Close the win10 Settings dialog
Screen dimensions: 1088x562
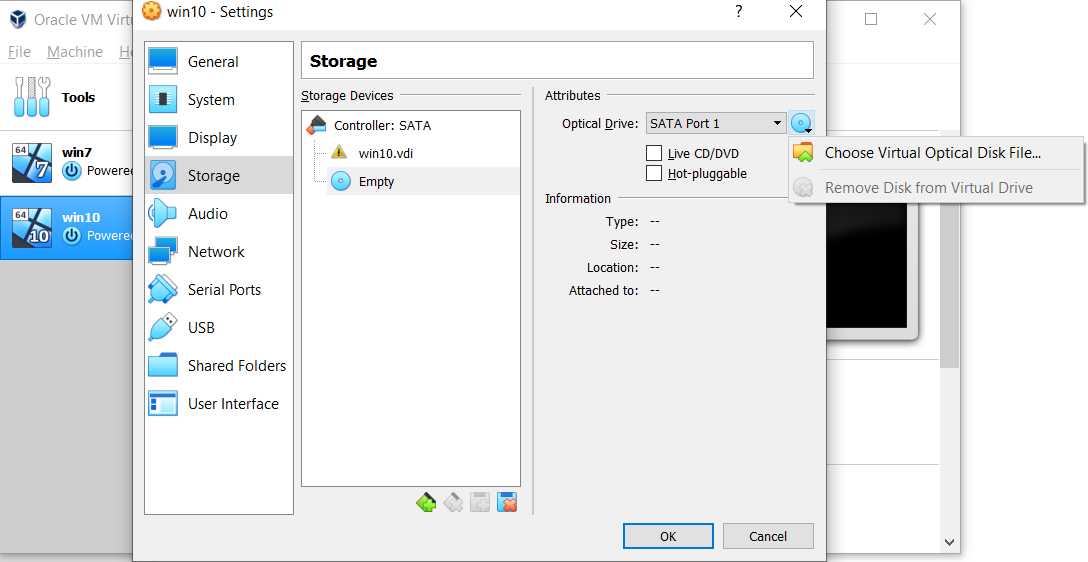(x=796, y=12)
